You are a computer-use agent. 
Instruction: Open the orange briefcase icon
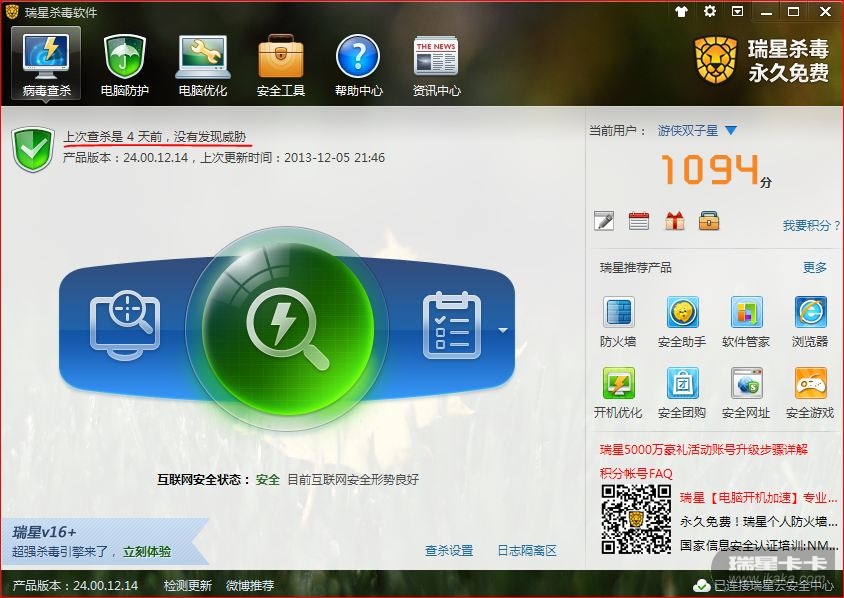pos(709,221)
